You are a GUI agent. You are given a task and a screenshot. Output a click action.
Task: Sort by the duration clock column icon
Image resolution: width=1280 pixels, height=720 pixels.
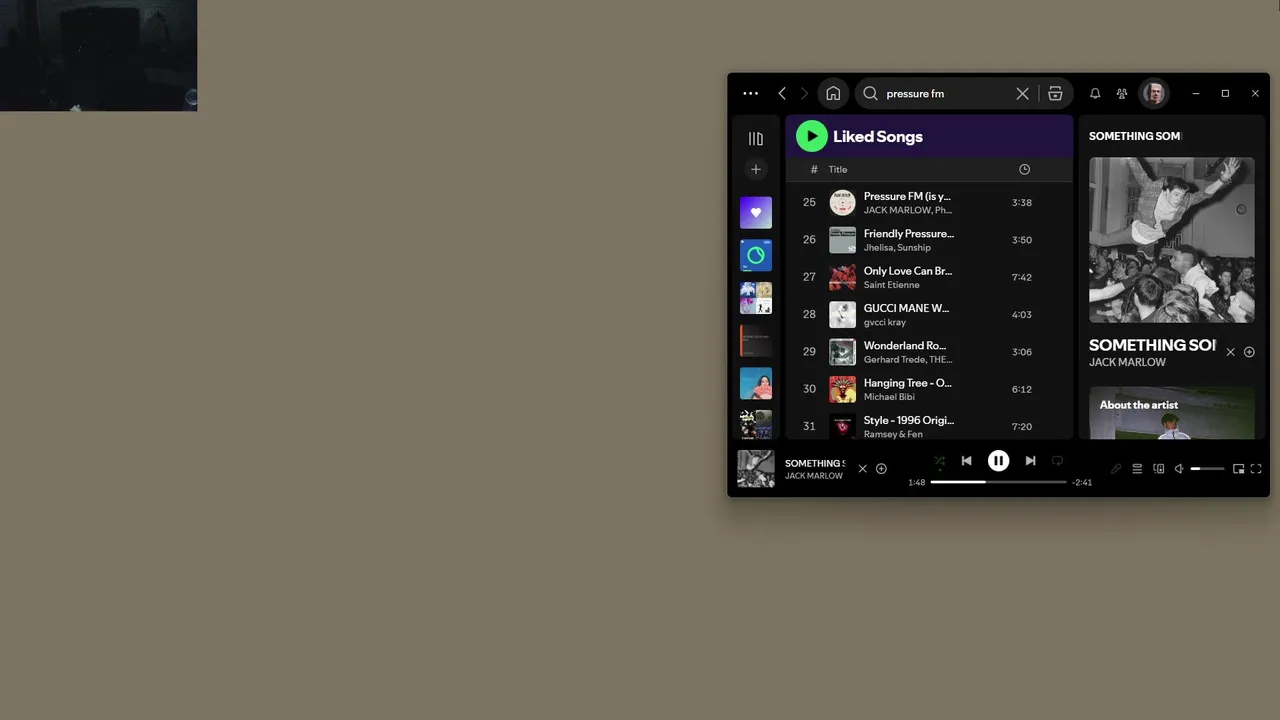click(x=1024, y=169)
